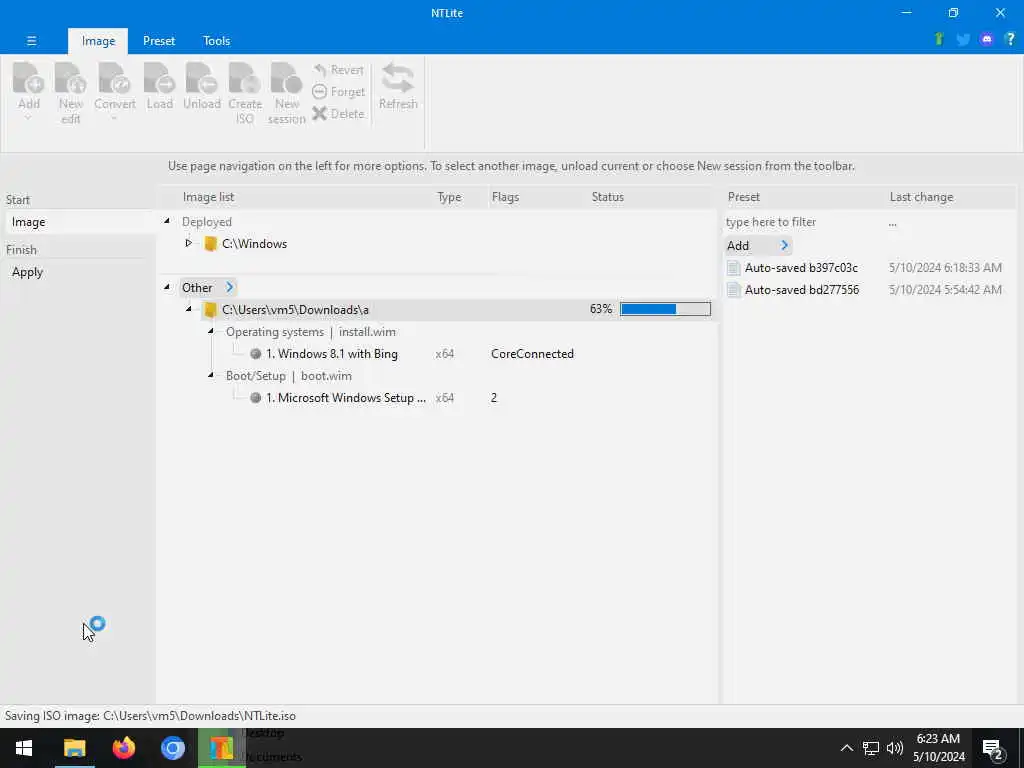Open the taskbar clock 6:23 AM
Image resolution: width=1024 pixels, height=768 pixels.
point(938,748)
